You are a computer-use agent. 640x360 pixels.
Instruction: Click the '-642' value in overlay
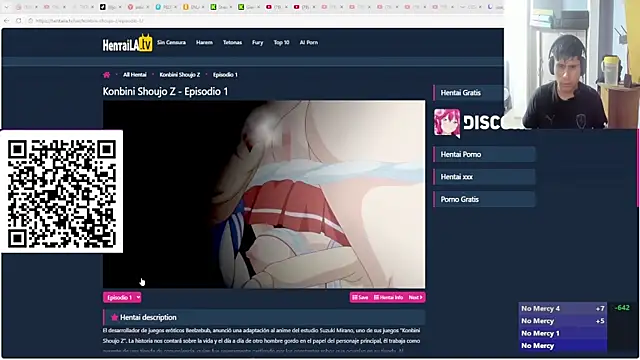(622, 308)
